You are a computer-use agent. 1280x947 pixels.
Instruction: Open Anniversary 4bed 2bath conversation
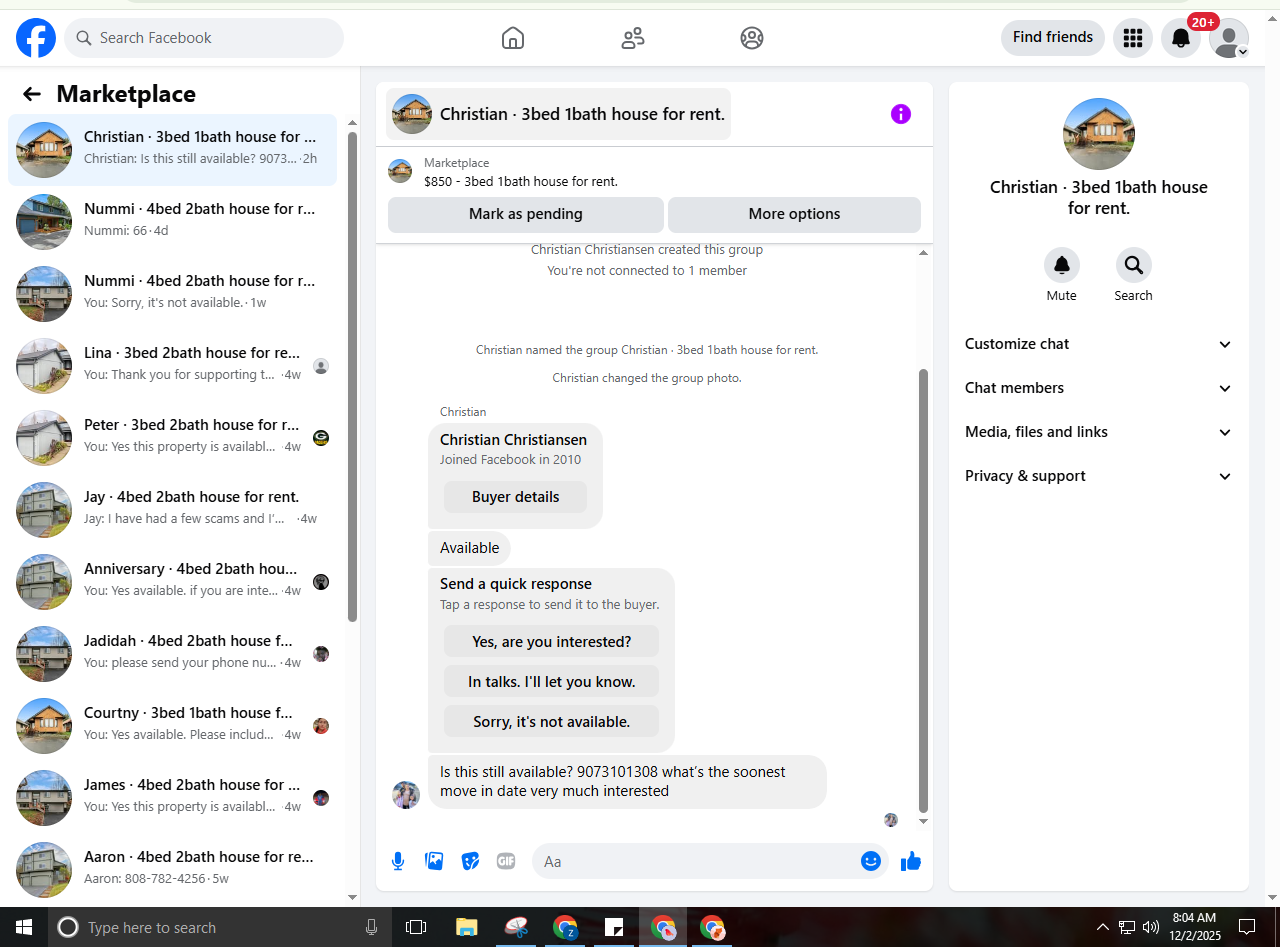(x=172, y=582)
